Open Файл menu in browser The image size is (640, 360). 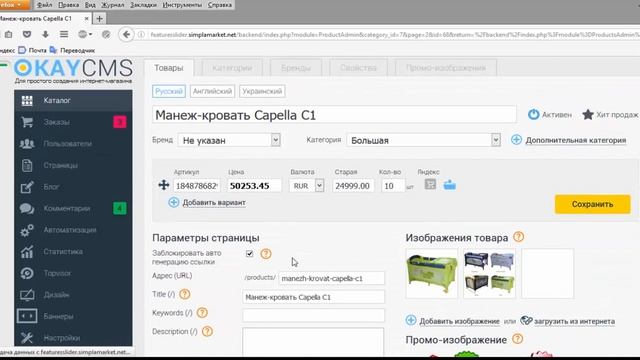(44, 5)
